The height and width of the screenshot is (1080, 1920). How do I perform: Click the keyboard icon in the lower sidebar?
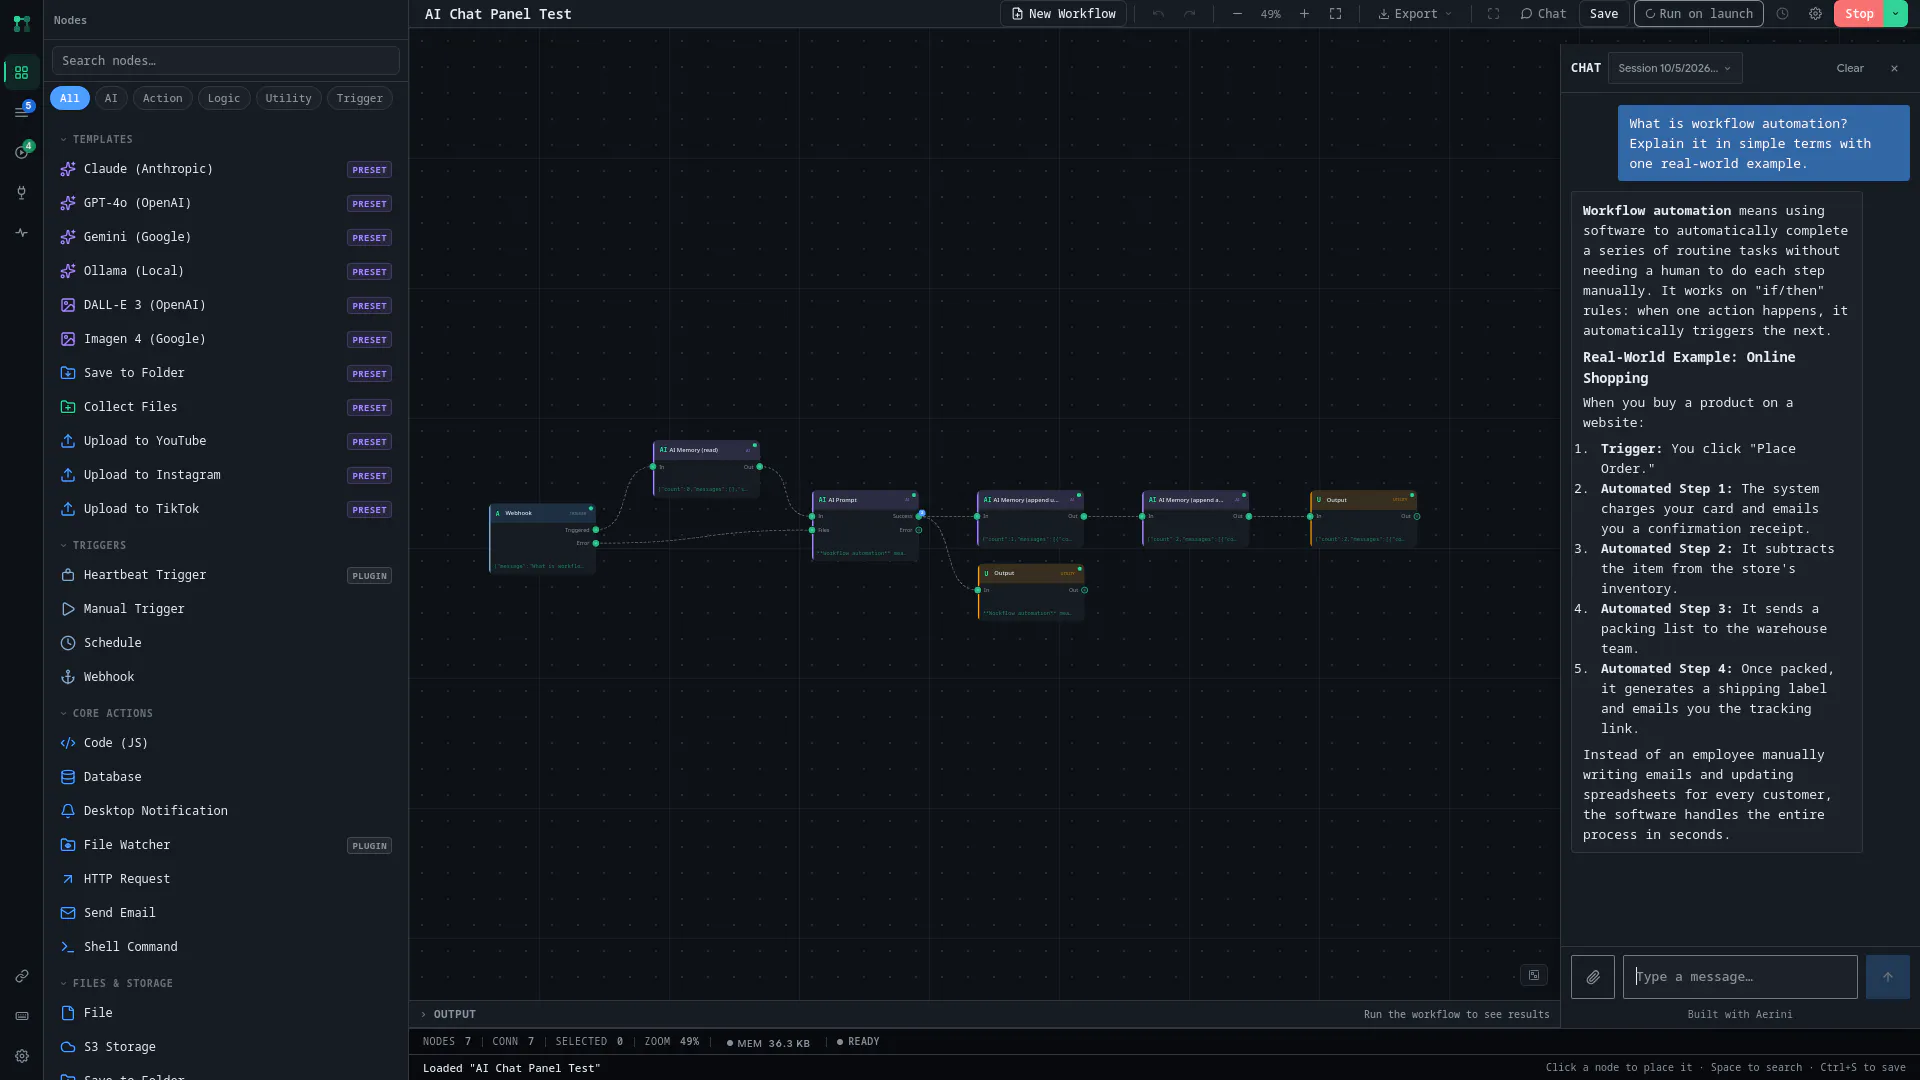[21, 1016]
